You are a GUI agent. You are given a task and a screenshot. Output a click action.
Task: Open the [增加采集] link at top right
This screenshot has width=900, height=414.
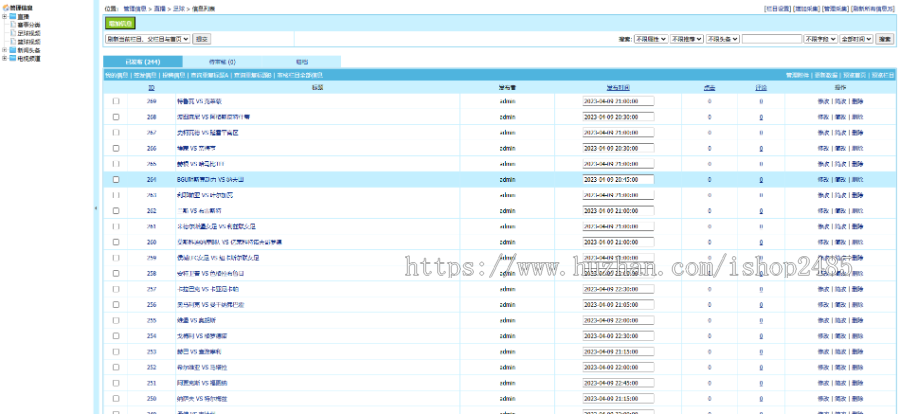(806, 9)
